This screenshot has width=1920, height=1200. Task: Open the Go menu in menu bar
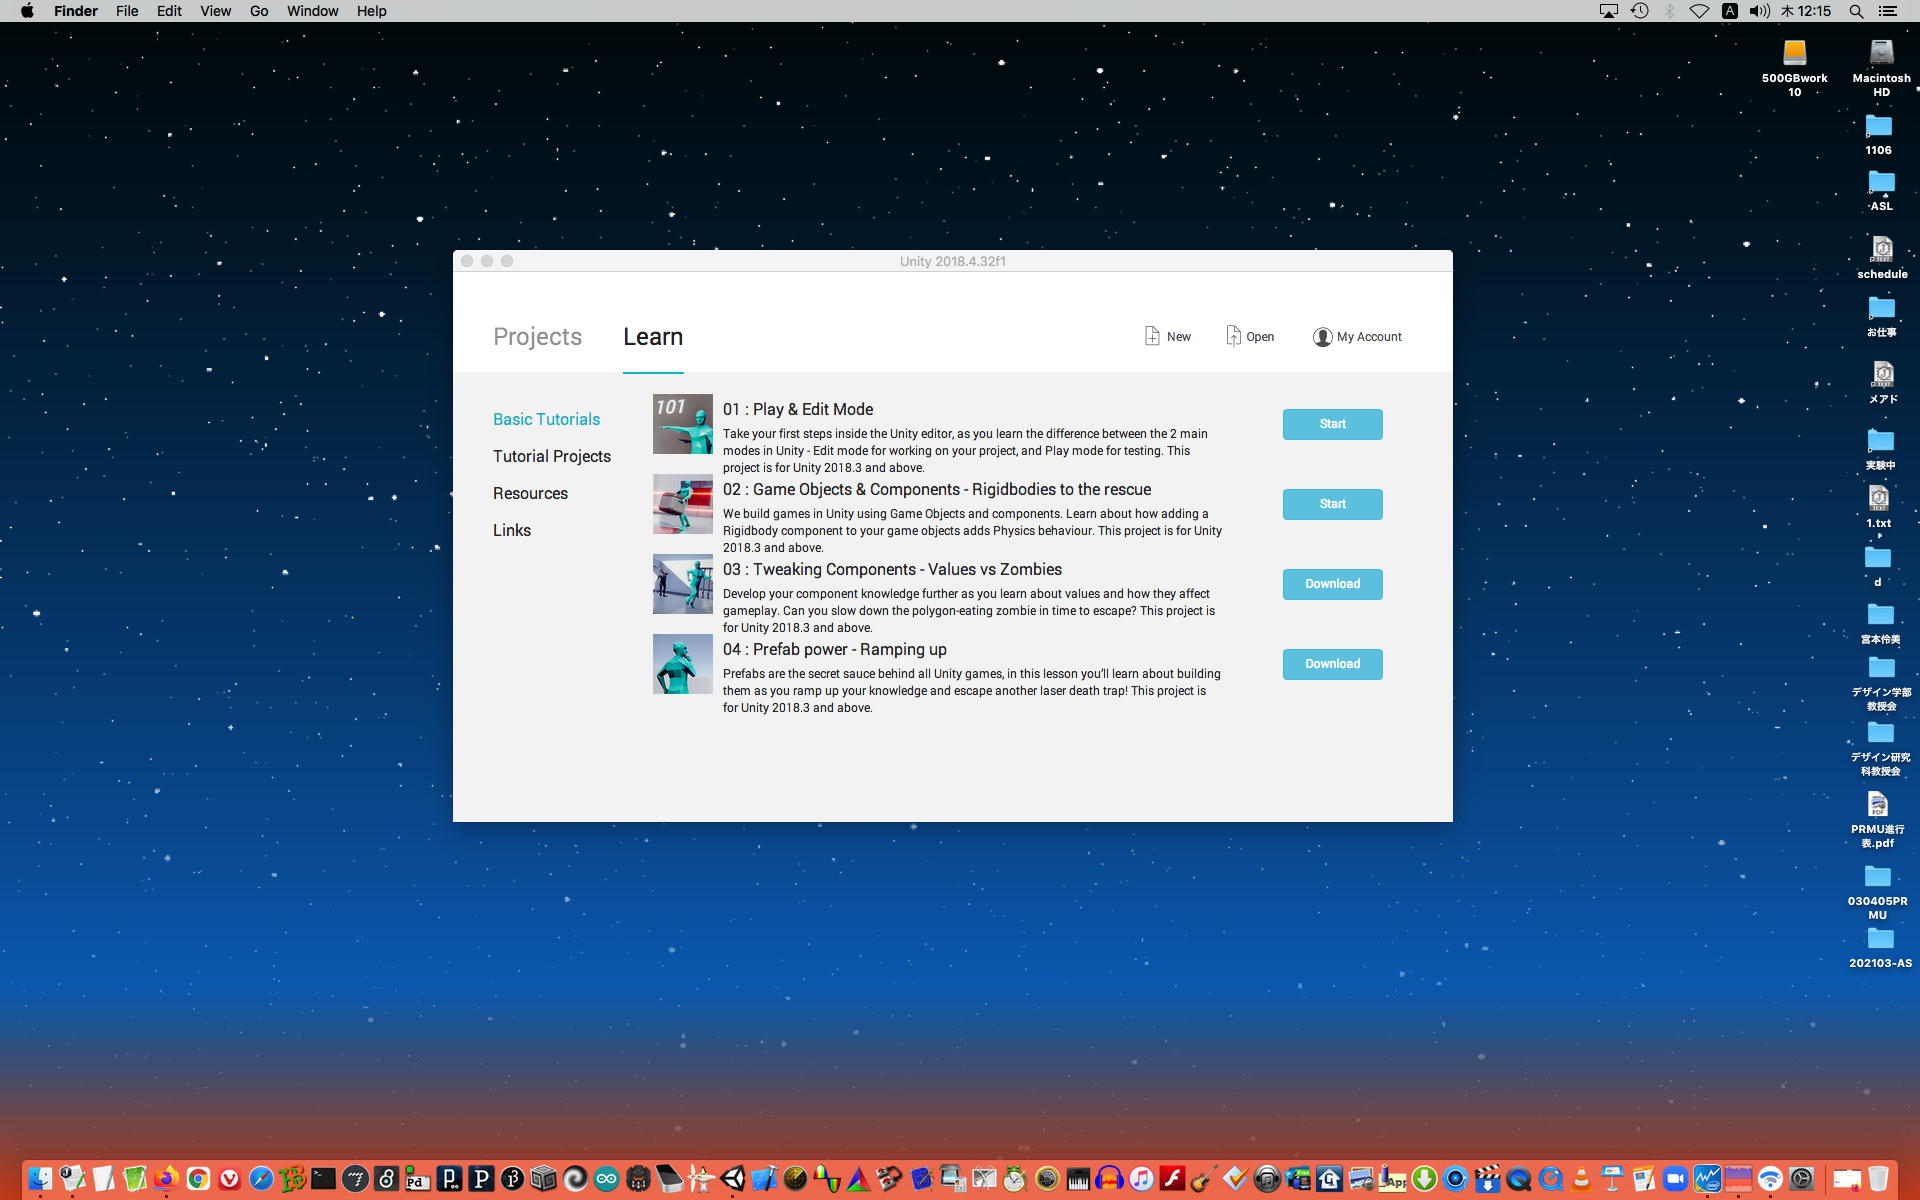(x=259, y=11)
